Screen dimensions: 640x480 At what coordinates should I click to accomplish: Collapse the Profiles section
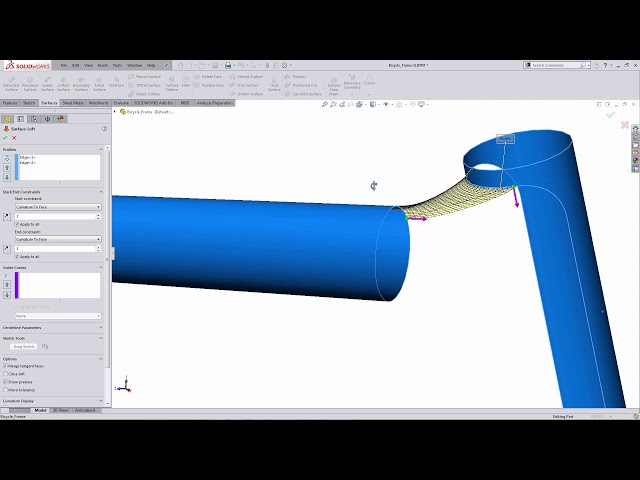pyautogui.click(x=101, y=149)
